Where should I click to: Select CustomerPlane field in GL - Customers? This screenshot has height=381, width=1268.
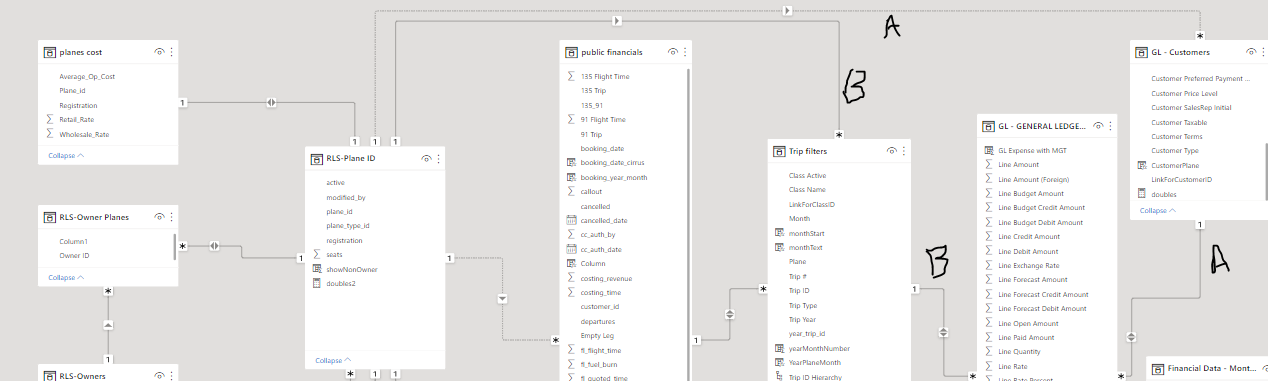coord(1175,165)
